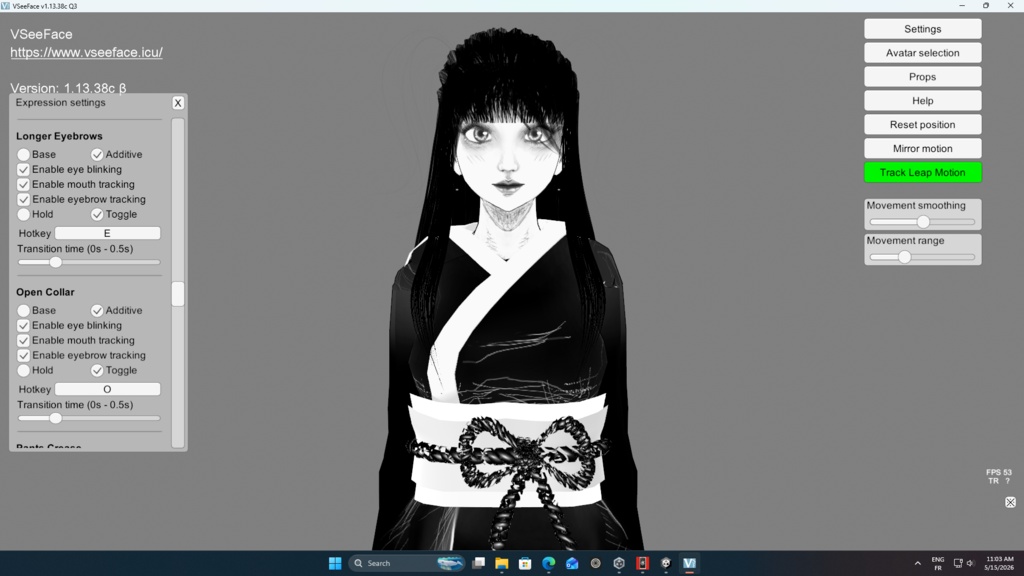
Task: Adjust Longer Eyebrows transition time slider
Action: click(56, 262)
